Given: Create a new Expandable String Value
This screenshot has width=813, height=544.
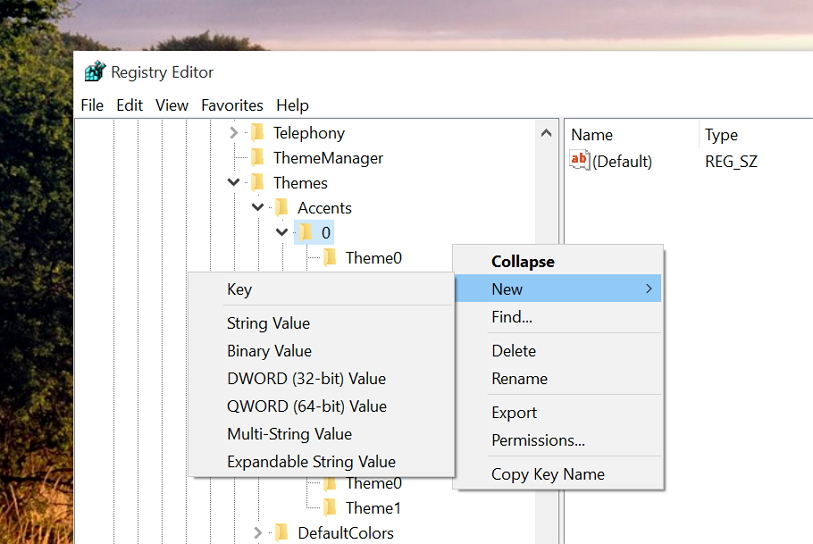Looking at the screenshot, I should point(321,462).
